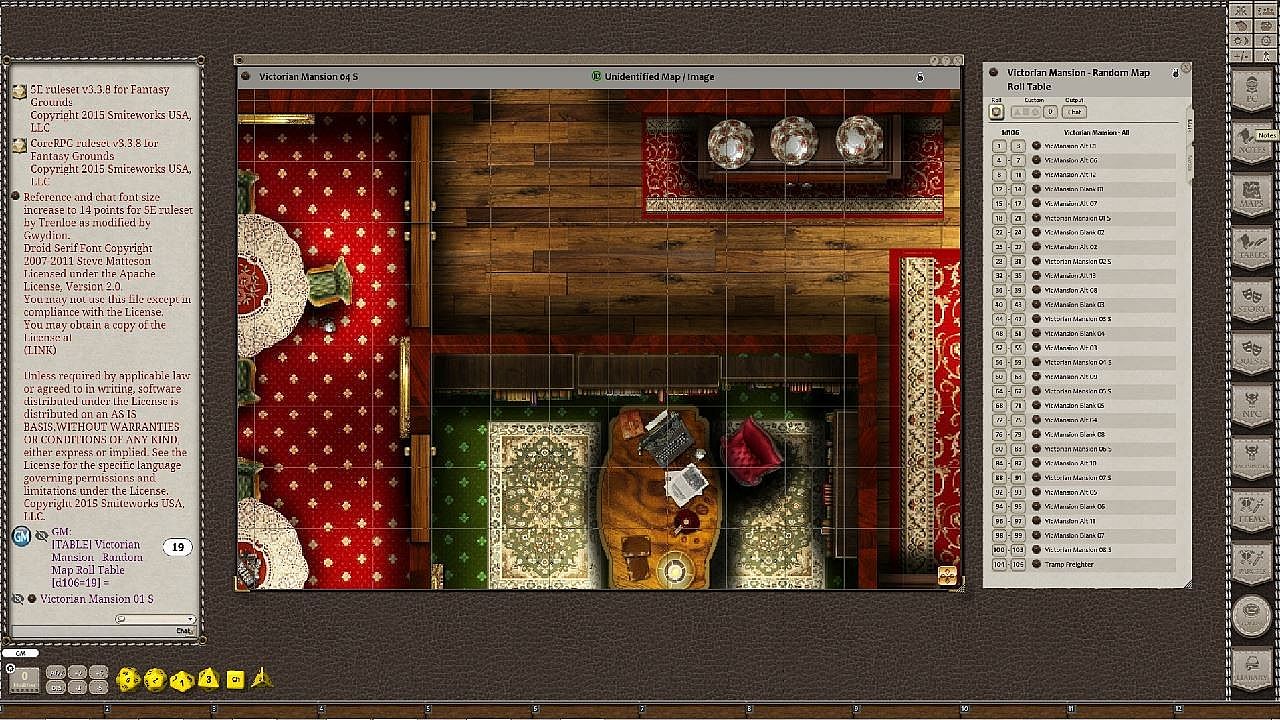Open the map toolbar button at map corner

[x=947, y=575]
